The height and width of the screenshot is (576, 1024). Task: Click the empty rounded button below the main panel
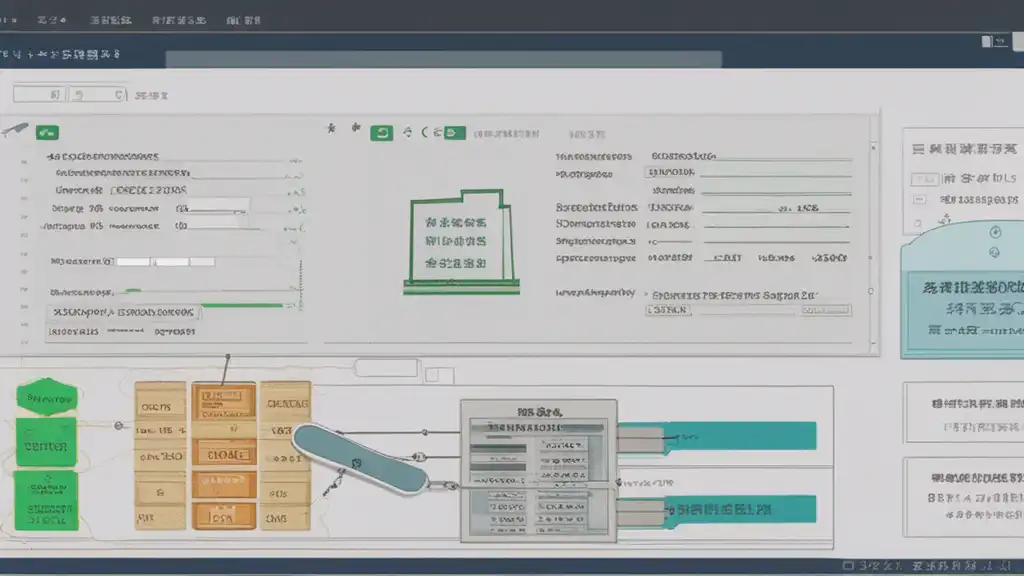pos(386,368)
